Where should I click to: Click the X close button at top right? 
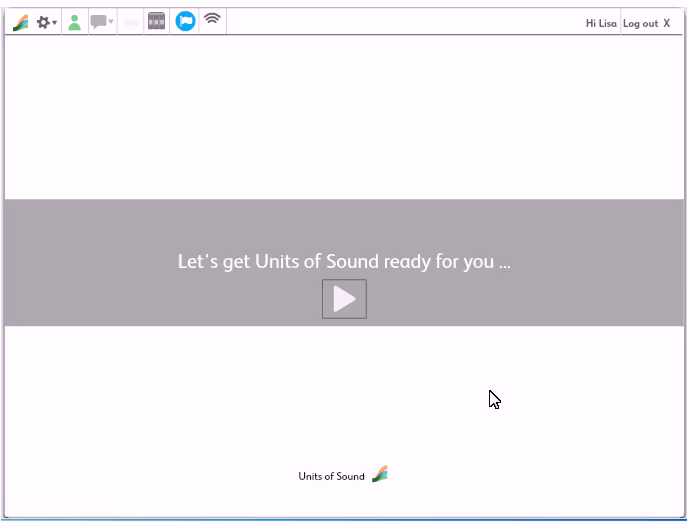[x=666, y=23]
